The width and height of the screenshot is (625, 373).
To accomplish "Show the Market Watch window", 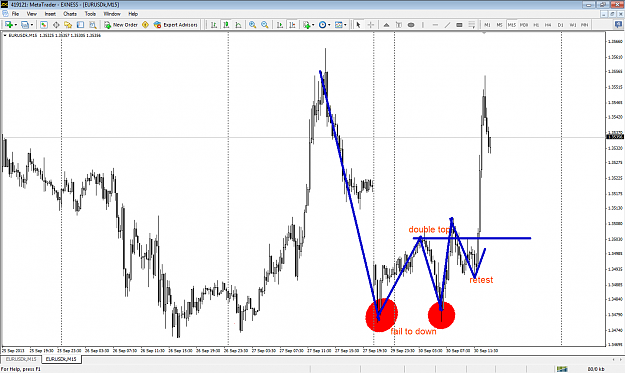I will [43, 25].
